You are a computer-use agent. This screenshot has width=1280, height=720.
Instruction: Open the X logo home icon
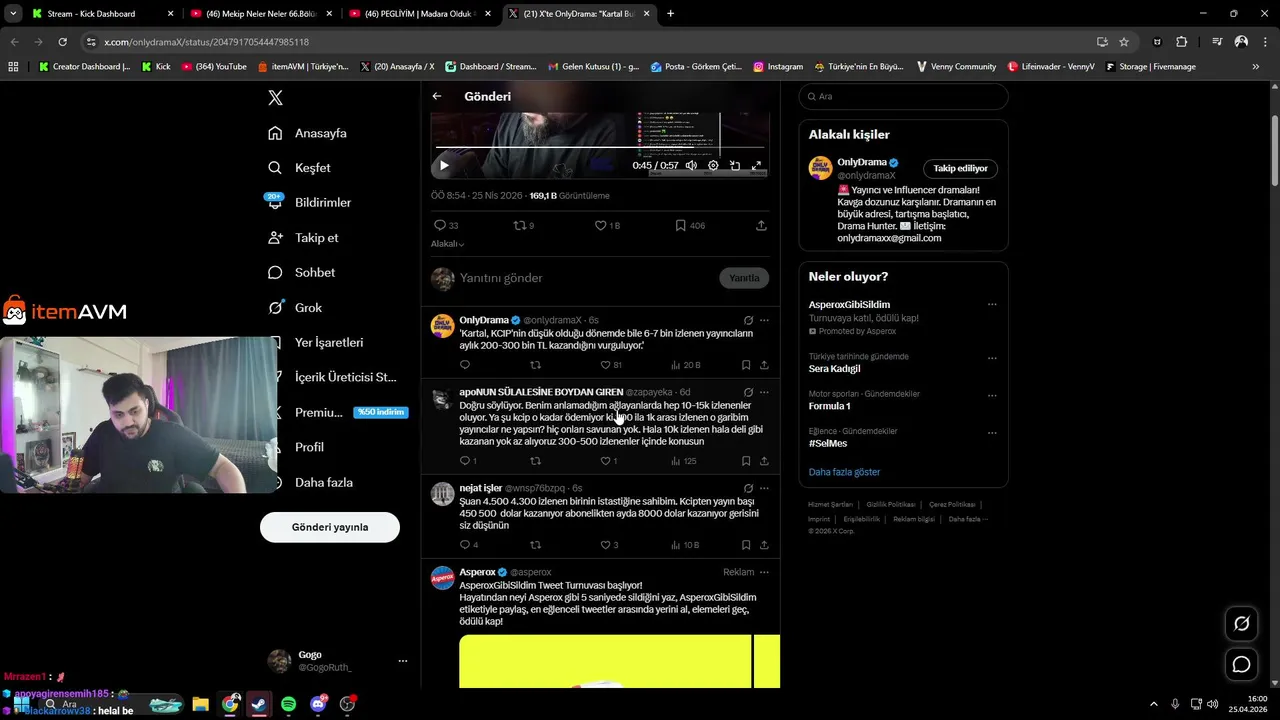[x=275, y=97]
